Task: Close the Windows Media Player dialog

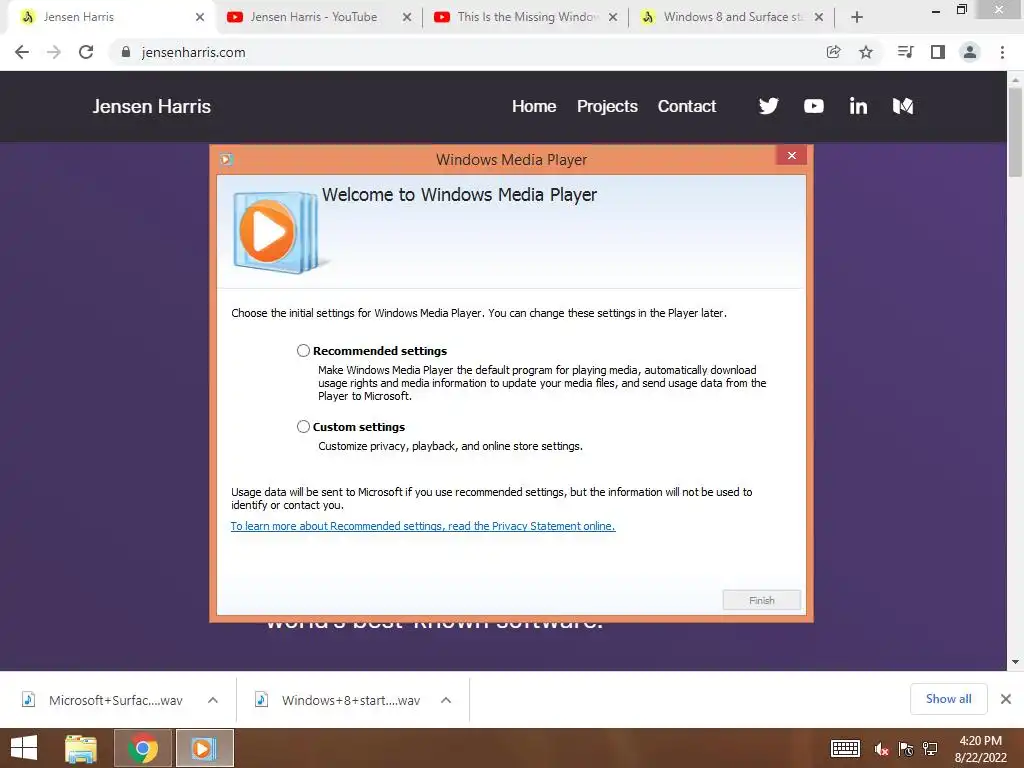Action: click(792, 155)
